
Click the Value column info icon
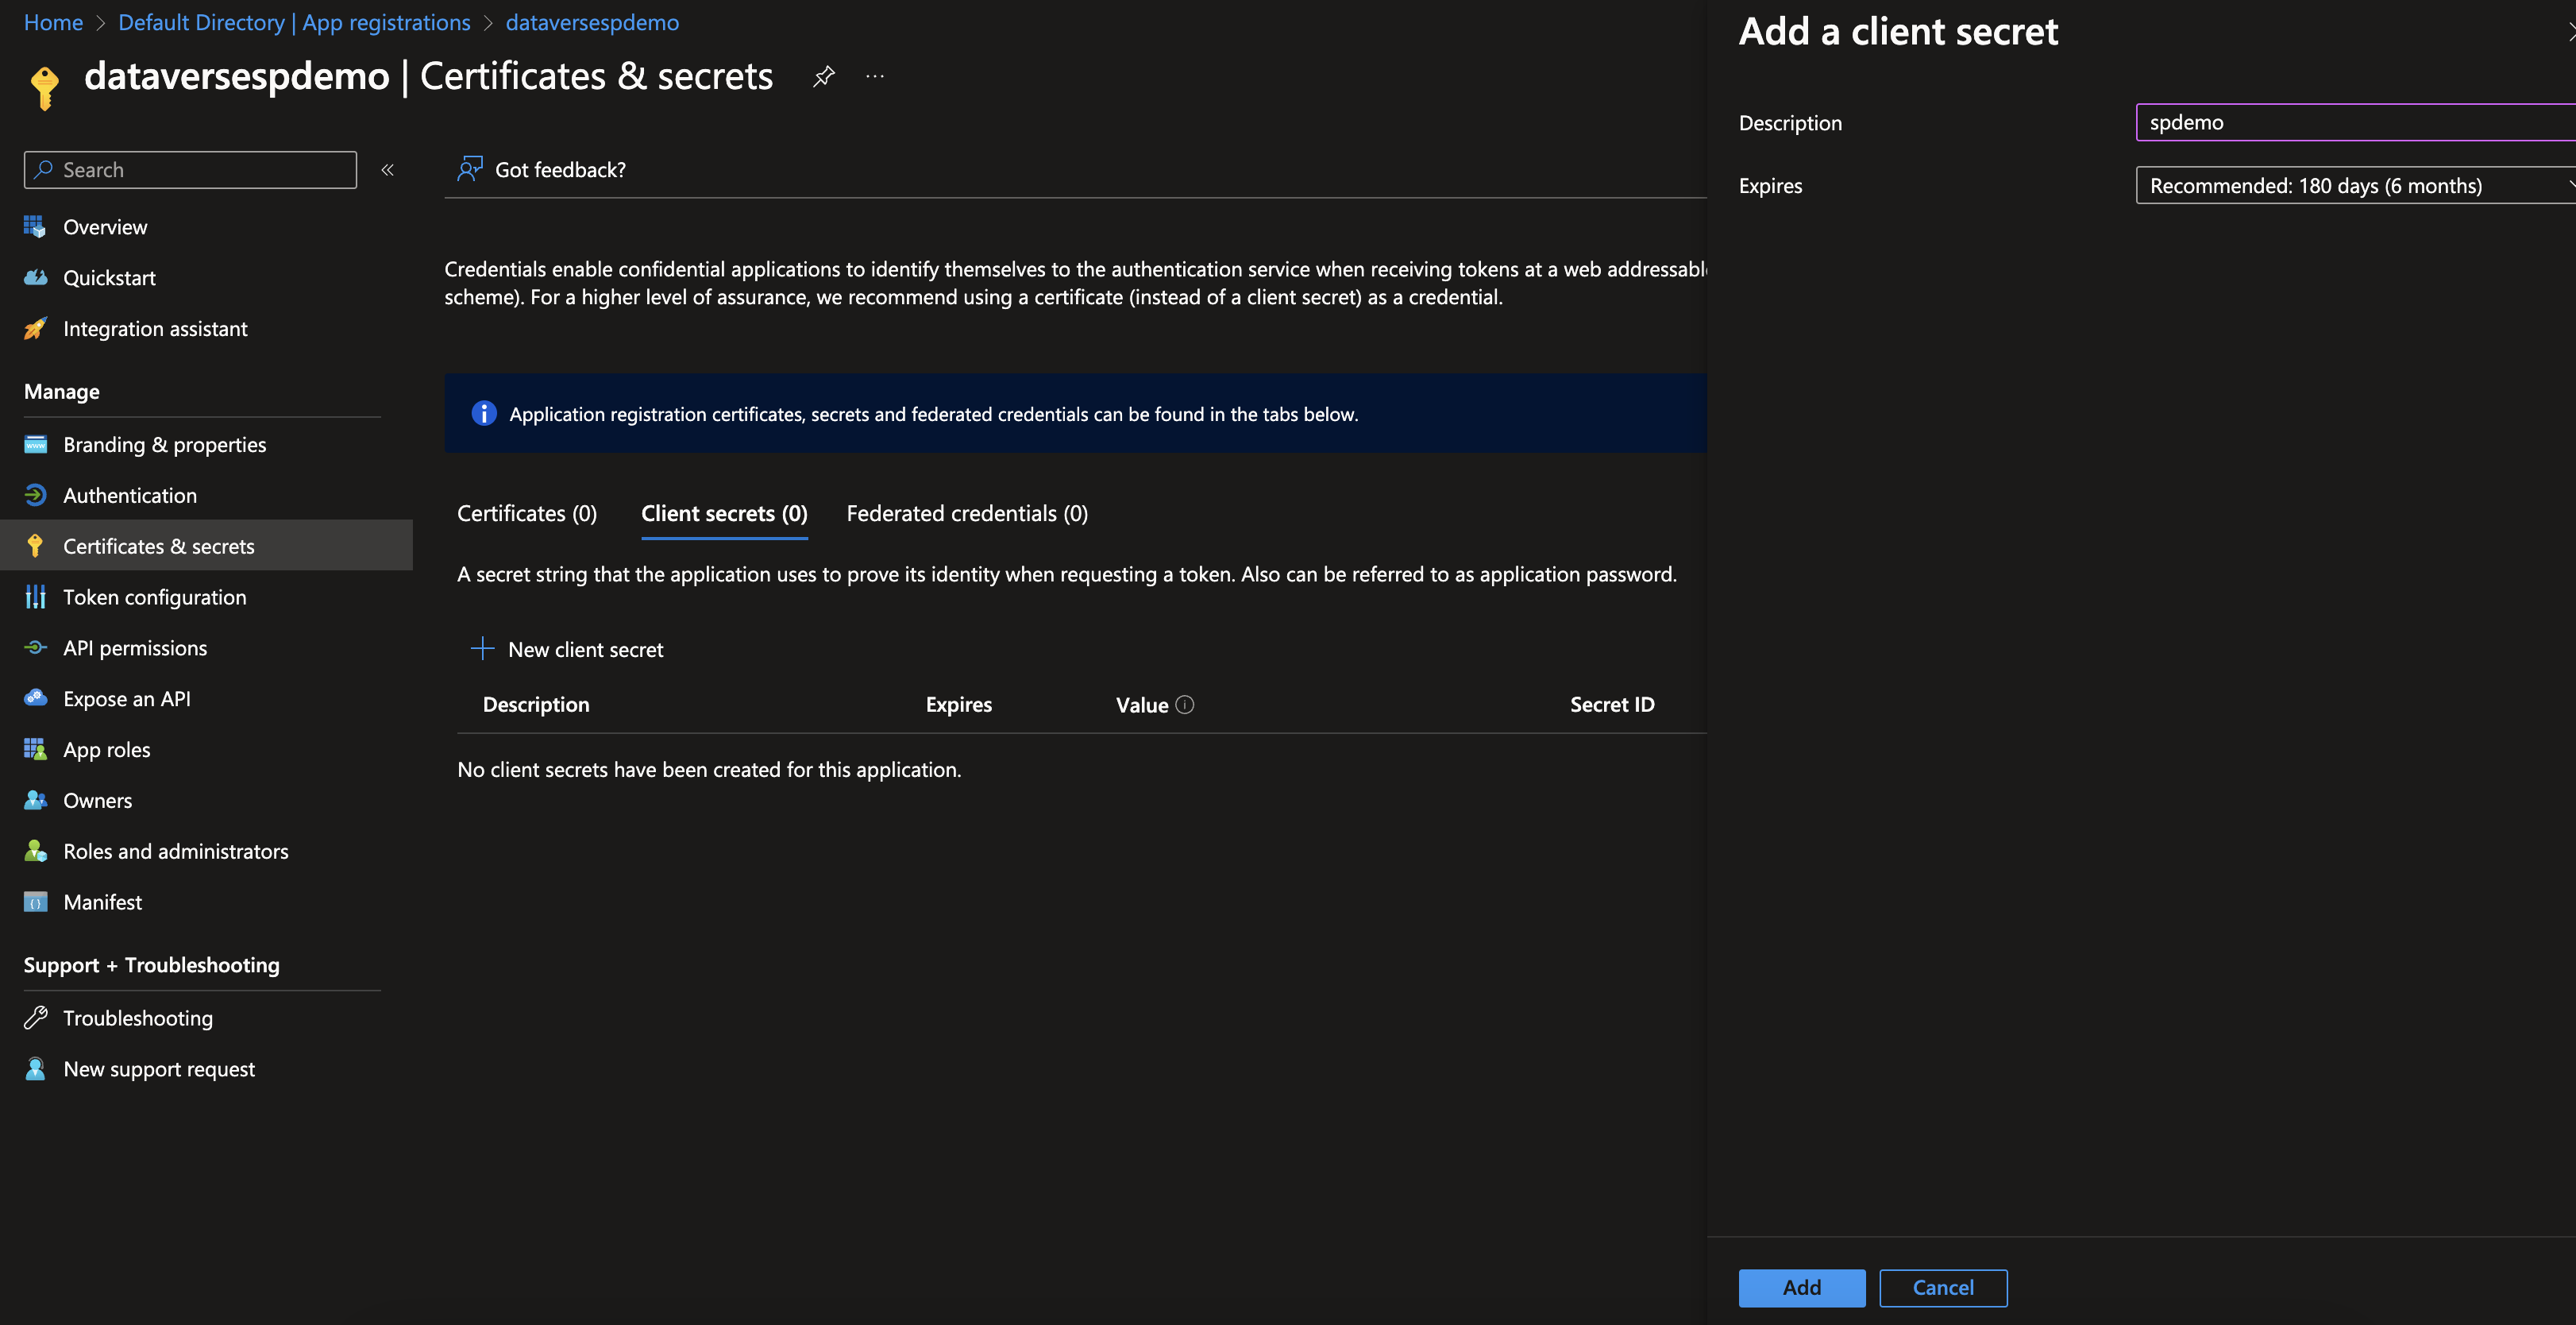1185,705
